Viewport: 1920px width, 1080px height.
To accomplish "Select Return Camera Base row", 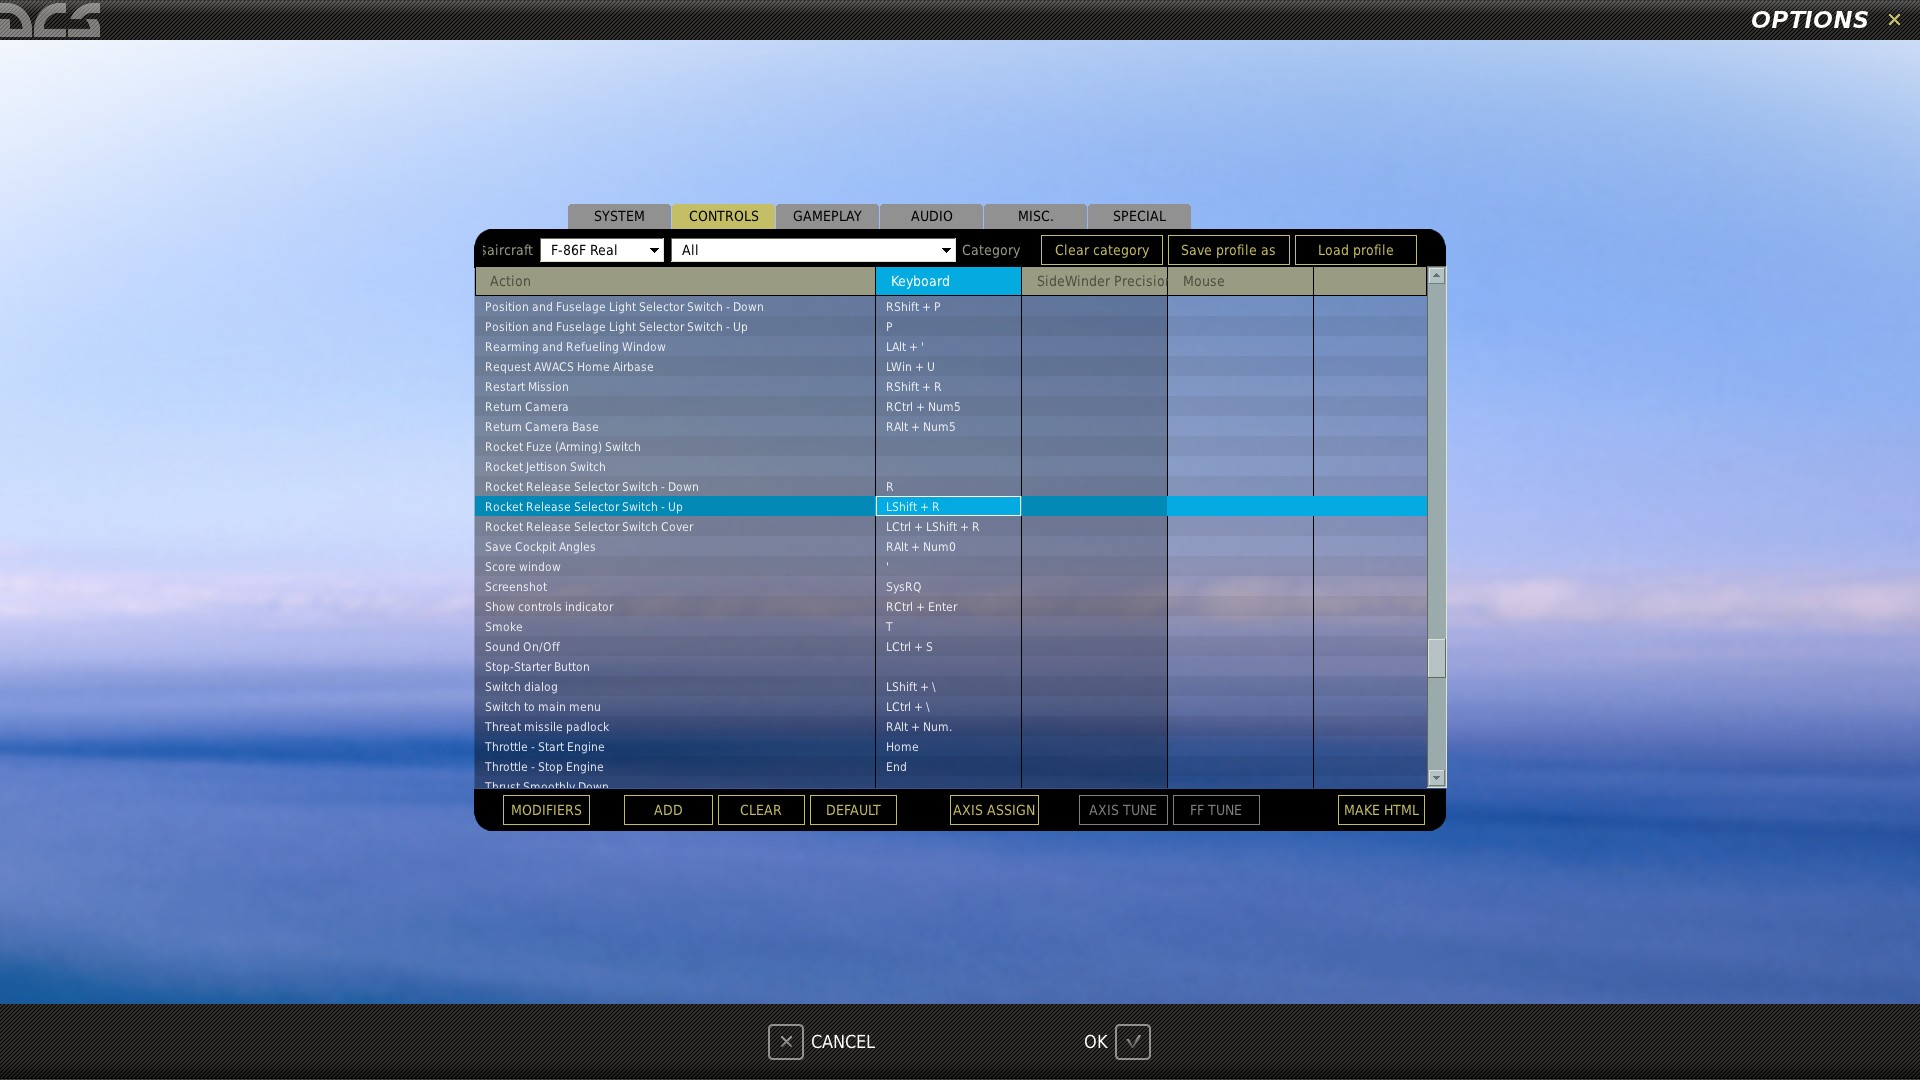I will [951, 427].
